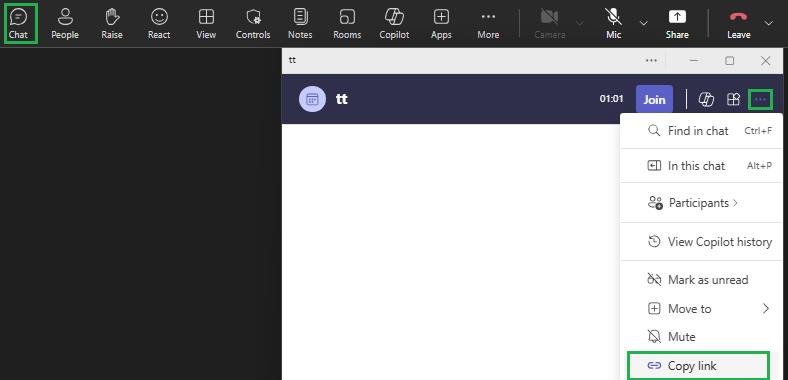Join the tt meeting

pos(654,100)
